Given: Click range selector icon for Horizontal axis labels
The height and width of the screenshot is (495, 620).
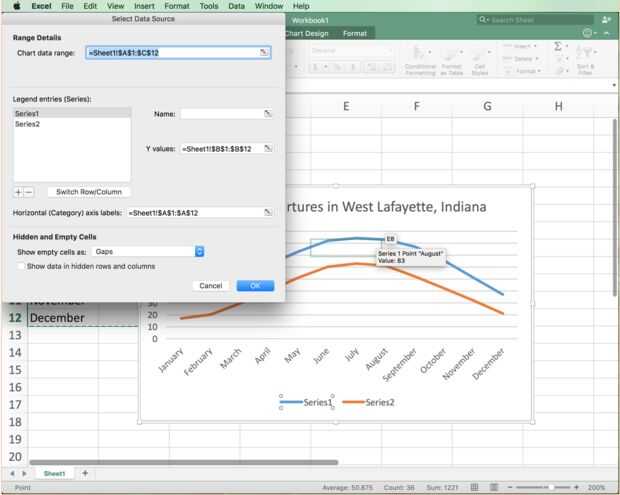Looking at the screenshot, I should click(268, 213).
